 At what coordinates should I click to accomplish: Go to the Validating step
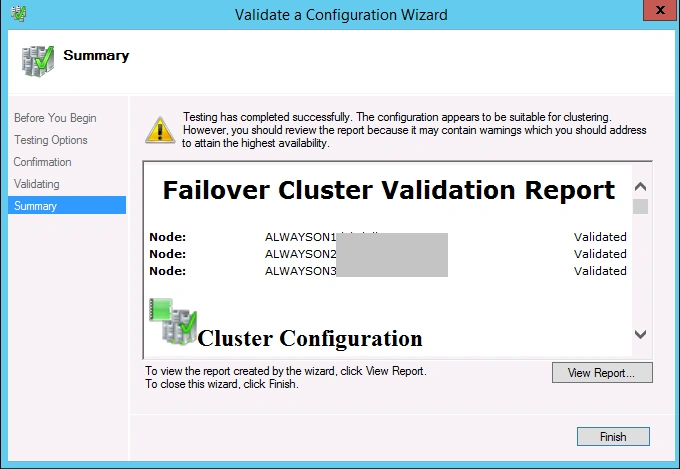(36, 184)
